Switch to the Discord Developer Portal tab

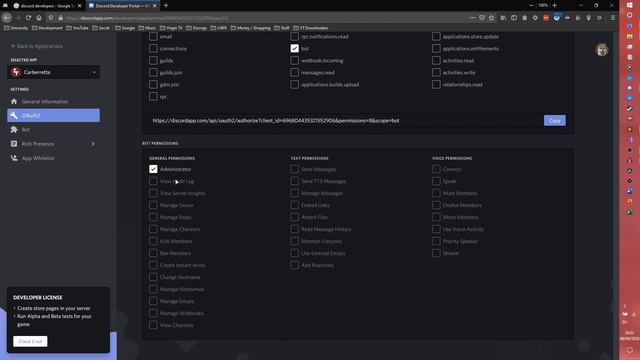[123, 6]
